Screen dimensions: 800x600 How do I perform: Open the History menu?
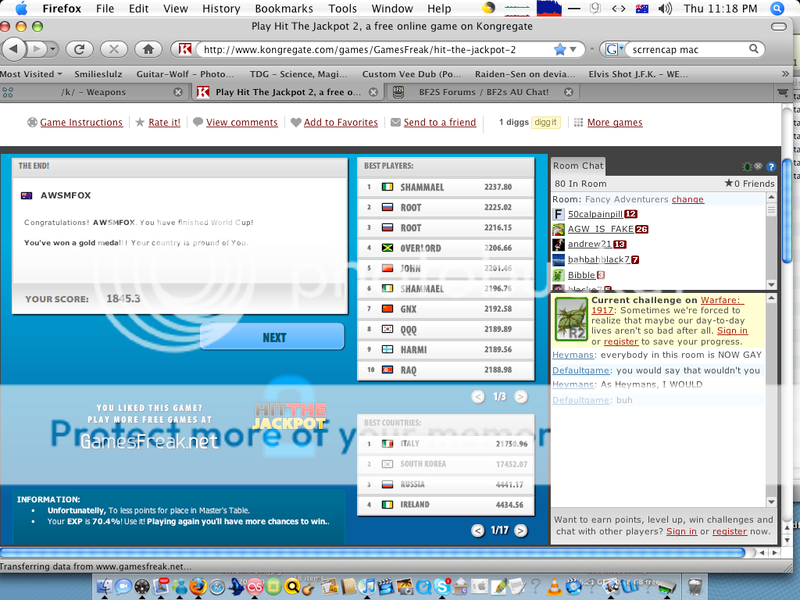tap(221, 8)
